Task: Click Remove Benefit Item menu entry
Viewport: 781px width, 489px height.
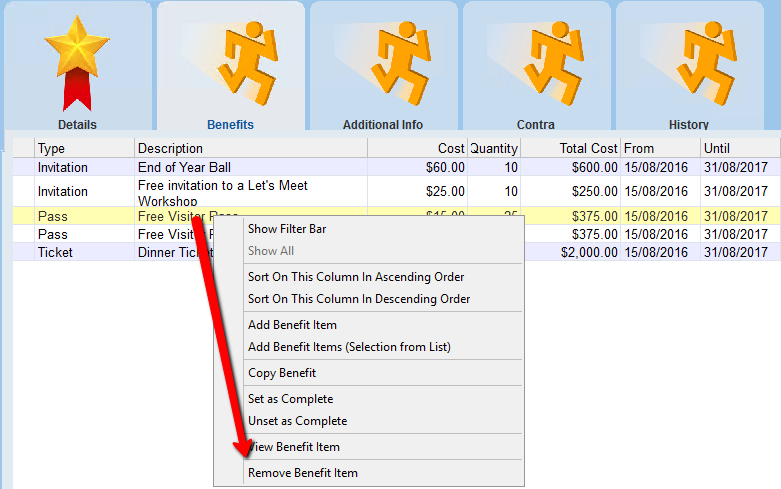Action: tap(303, 473)
